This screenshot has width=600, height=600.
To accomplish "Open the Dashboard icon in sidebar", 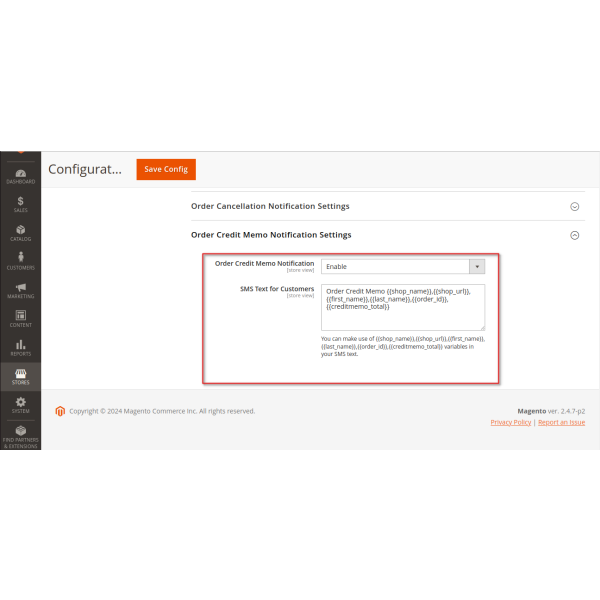I will (x=20, y=174).
